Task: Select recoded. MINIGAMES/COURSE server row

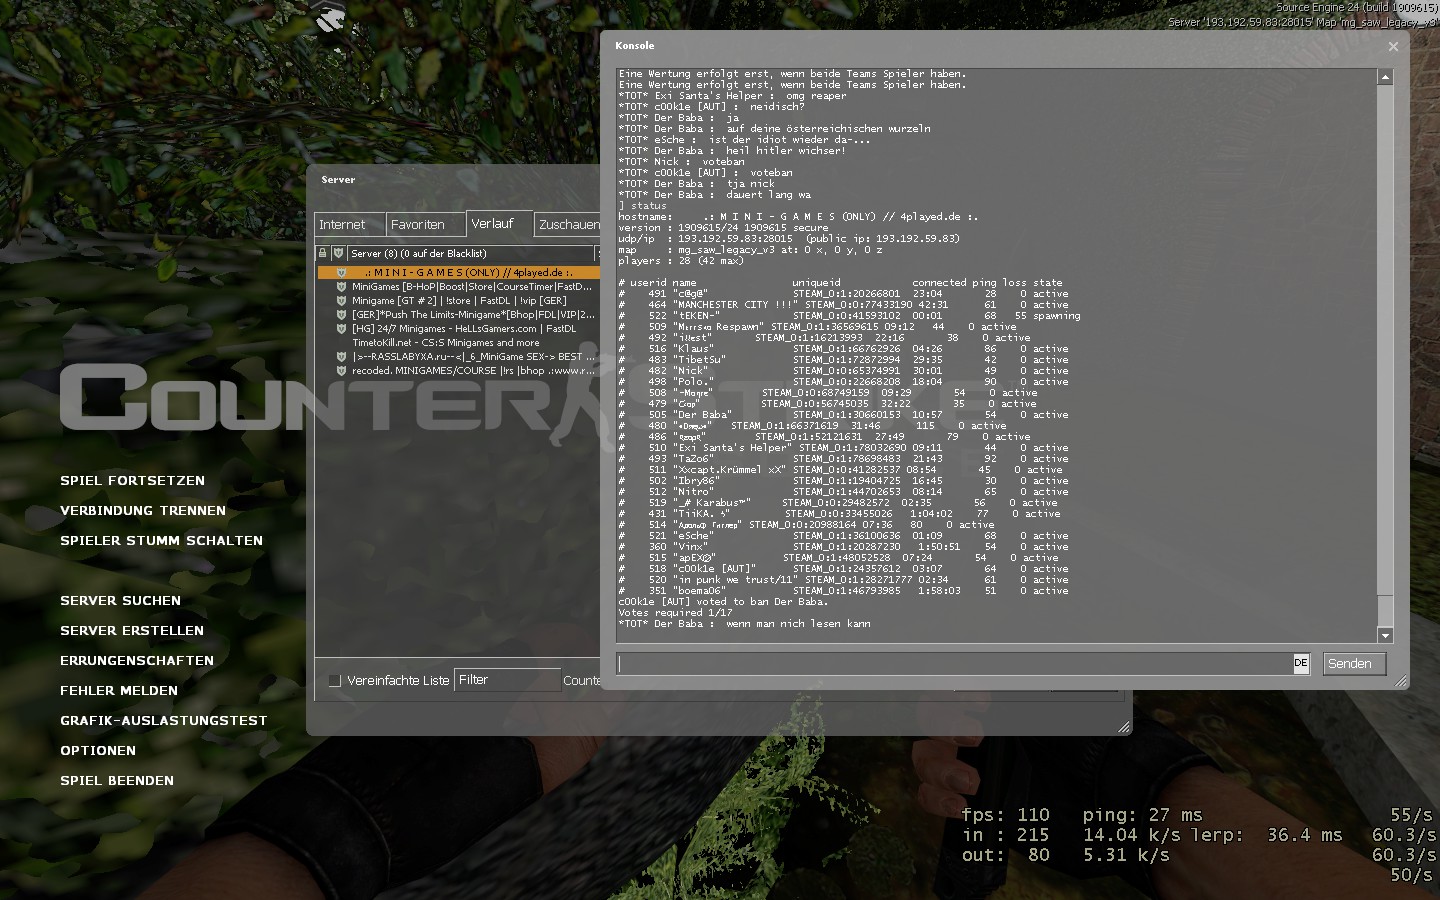Action: 458,370
